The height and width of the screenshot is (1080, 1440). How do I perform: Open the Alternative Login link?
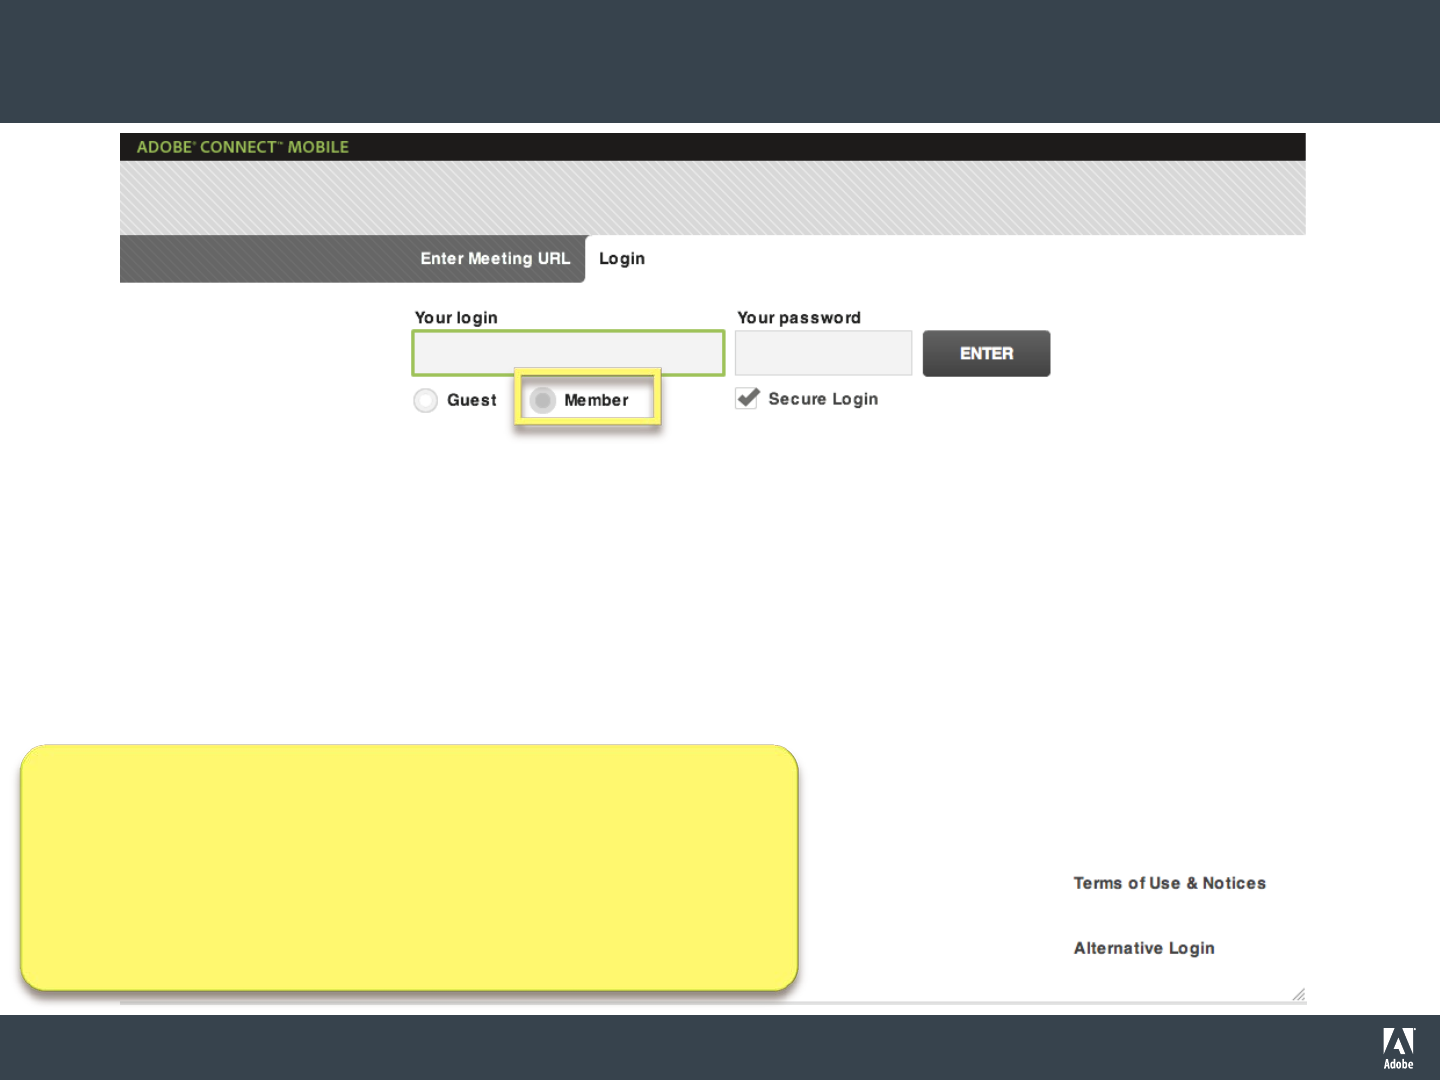tap(1144, 948)
